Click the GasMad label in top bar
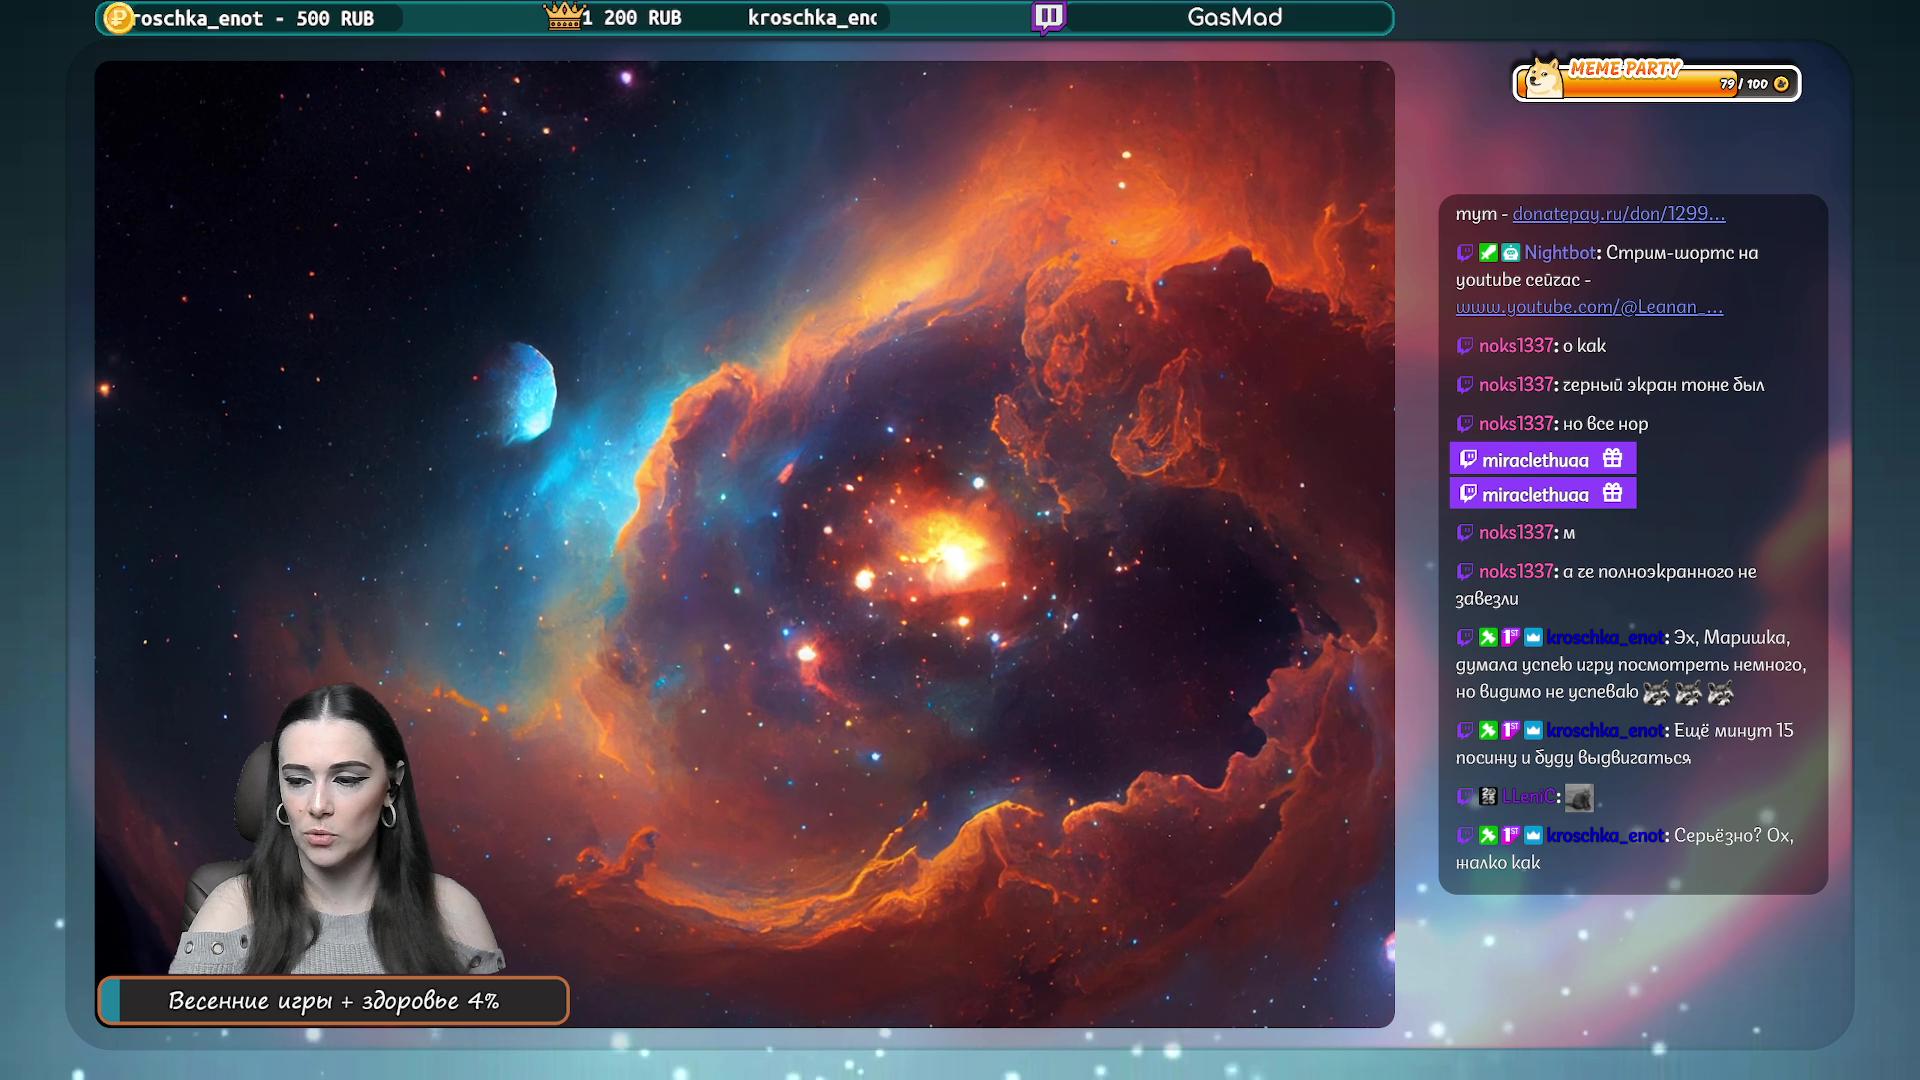 pyautogui.click(x=1234, y=17)
